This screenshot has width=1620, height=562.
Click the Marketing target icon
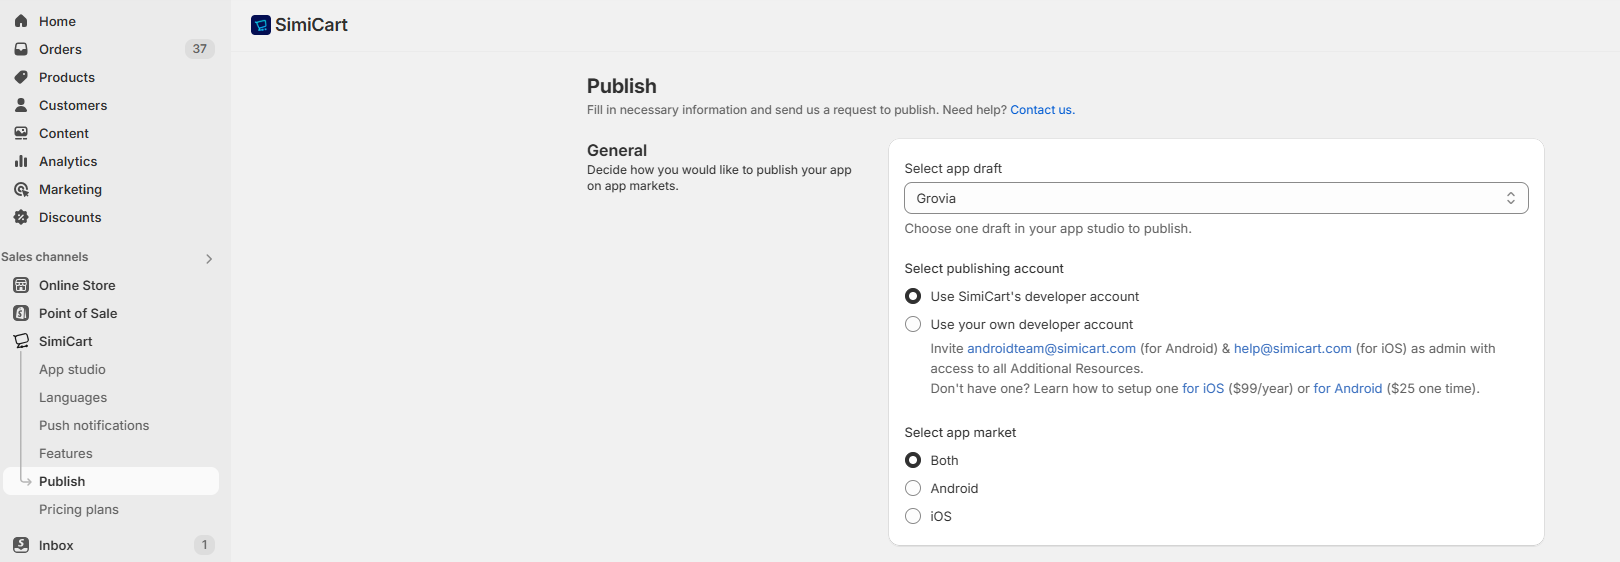pyautogui.click(x=21, y=189)
